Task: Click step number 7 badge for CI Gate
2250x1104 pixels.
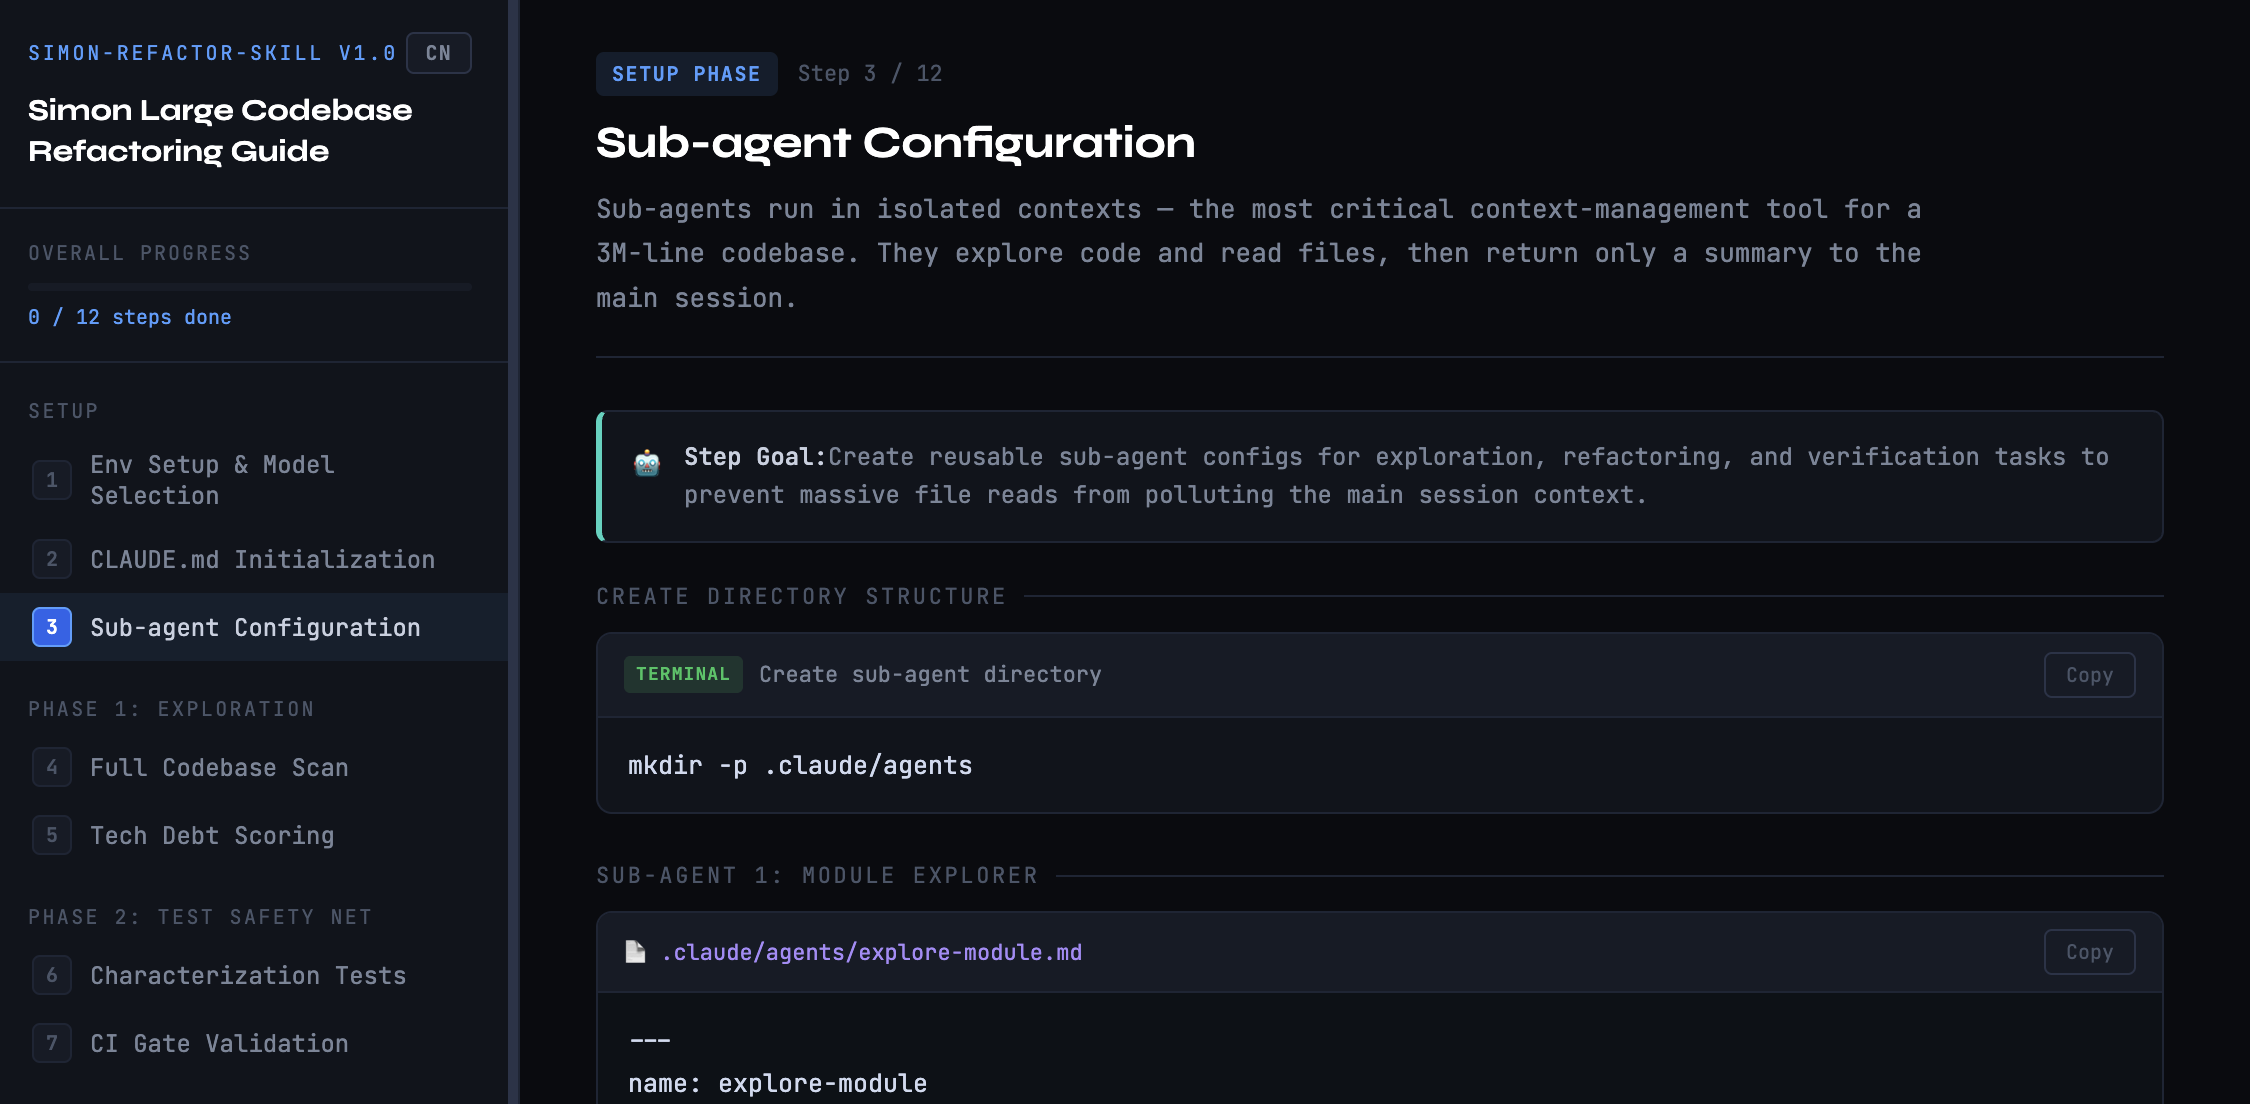Action: (x=52, y=1043)
